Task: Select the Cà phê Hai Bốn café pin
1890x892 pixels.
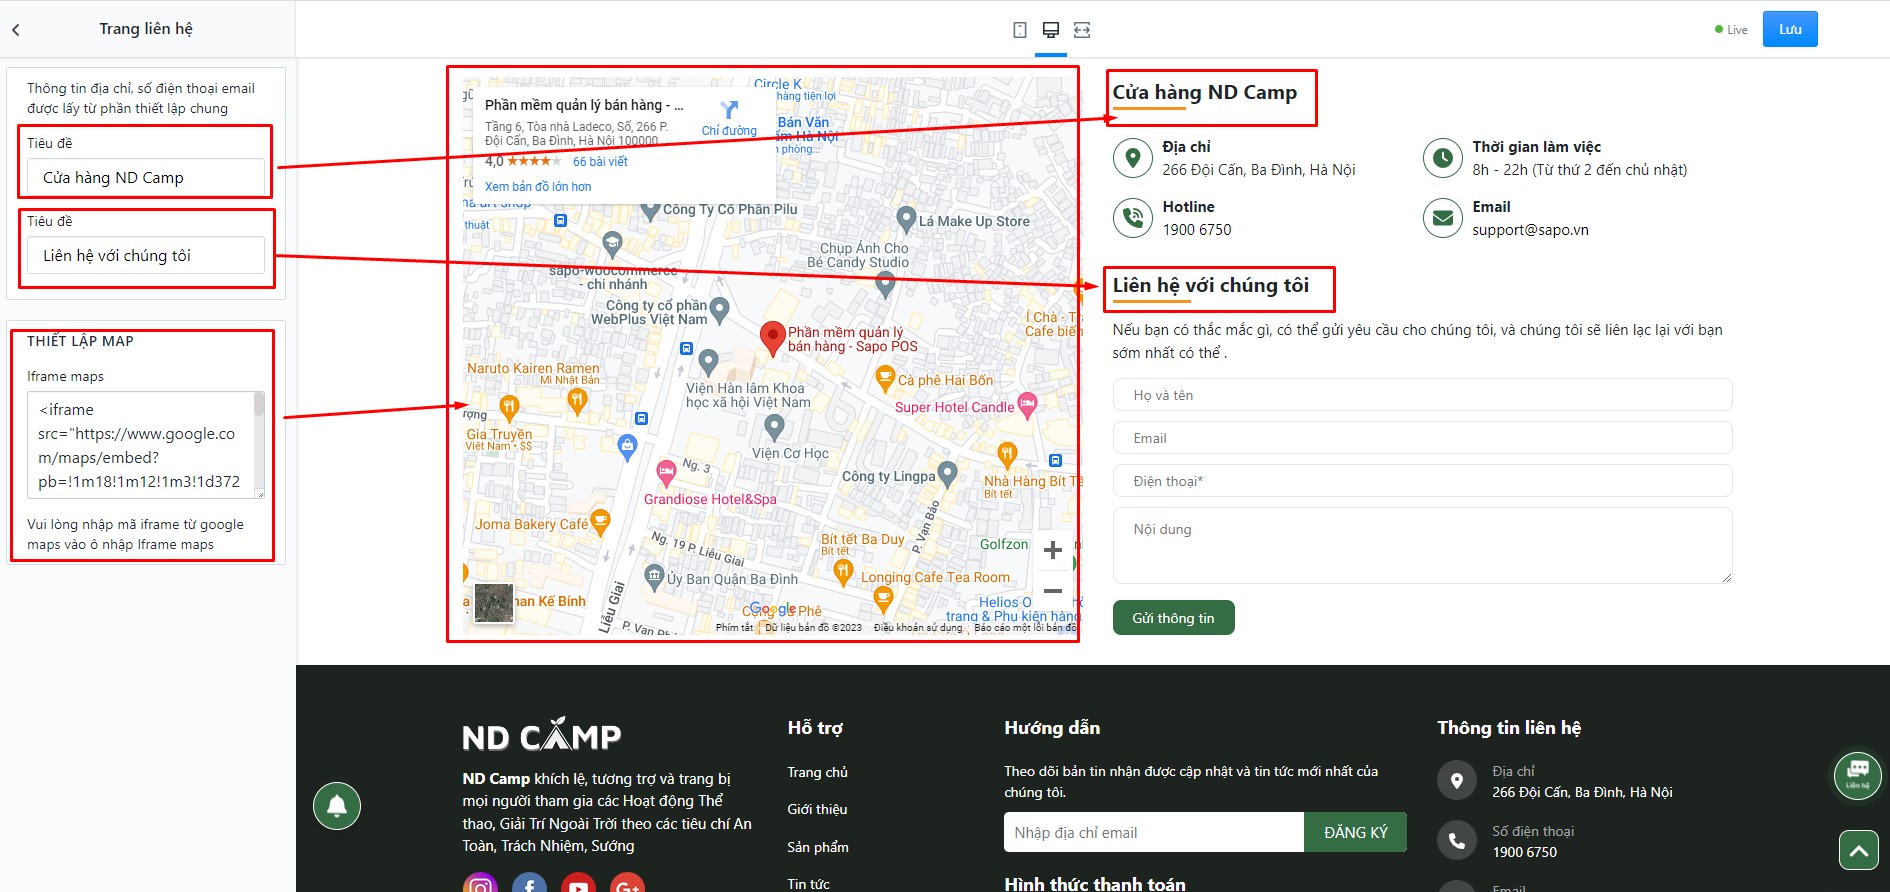Action: coord(885,378)
